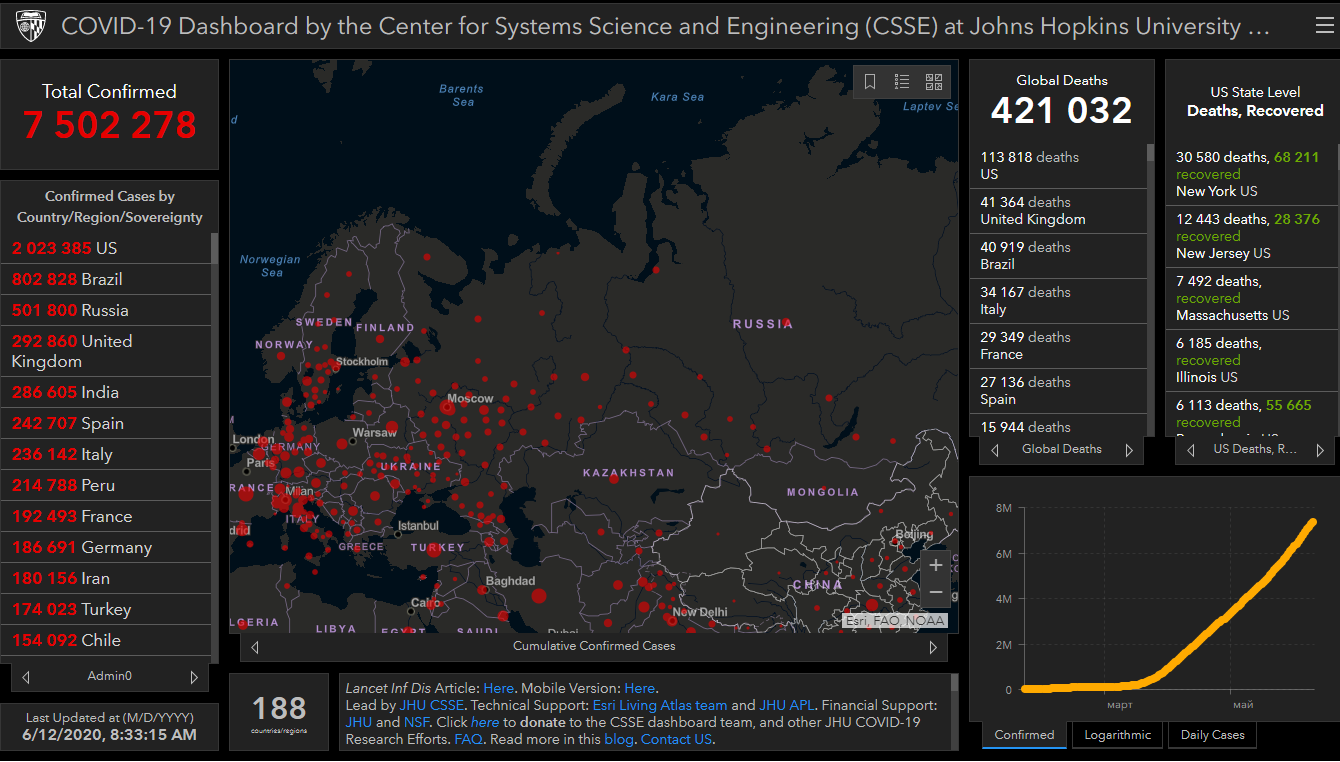Zoom out on the map with minus
Viewport: 1340px width, 762px height.
click(936, 592)
